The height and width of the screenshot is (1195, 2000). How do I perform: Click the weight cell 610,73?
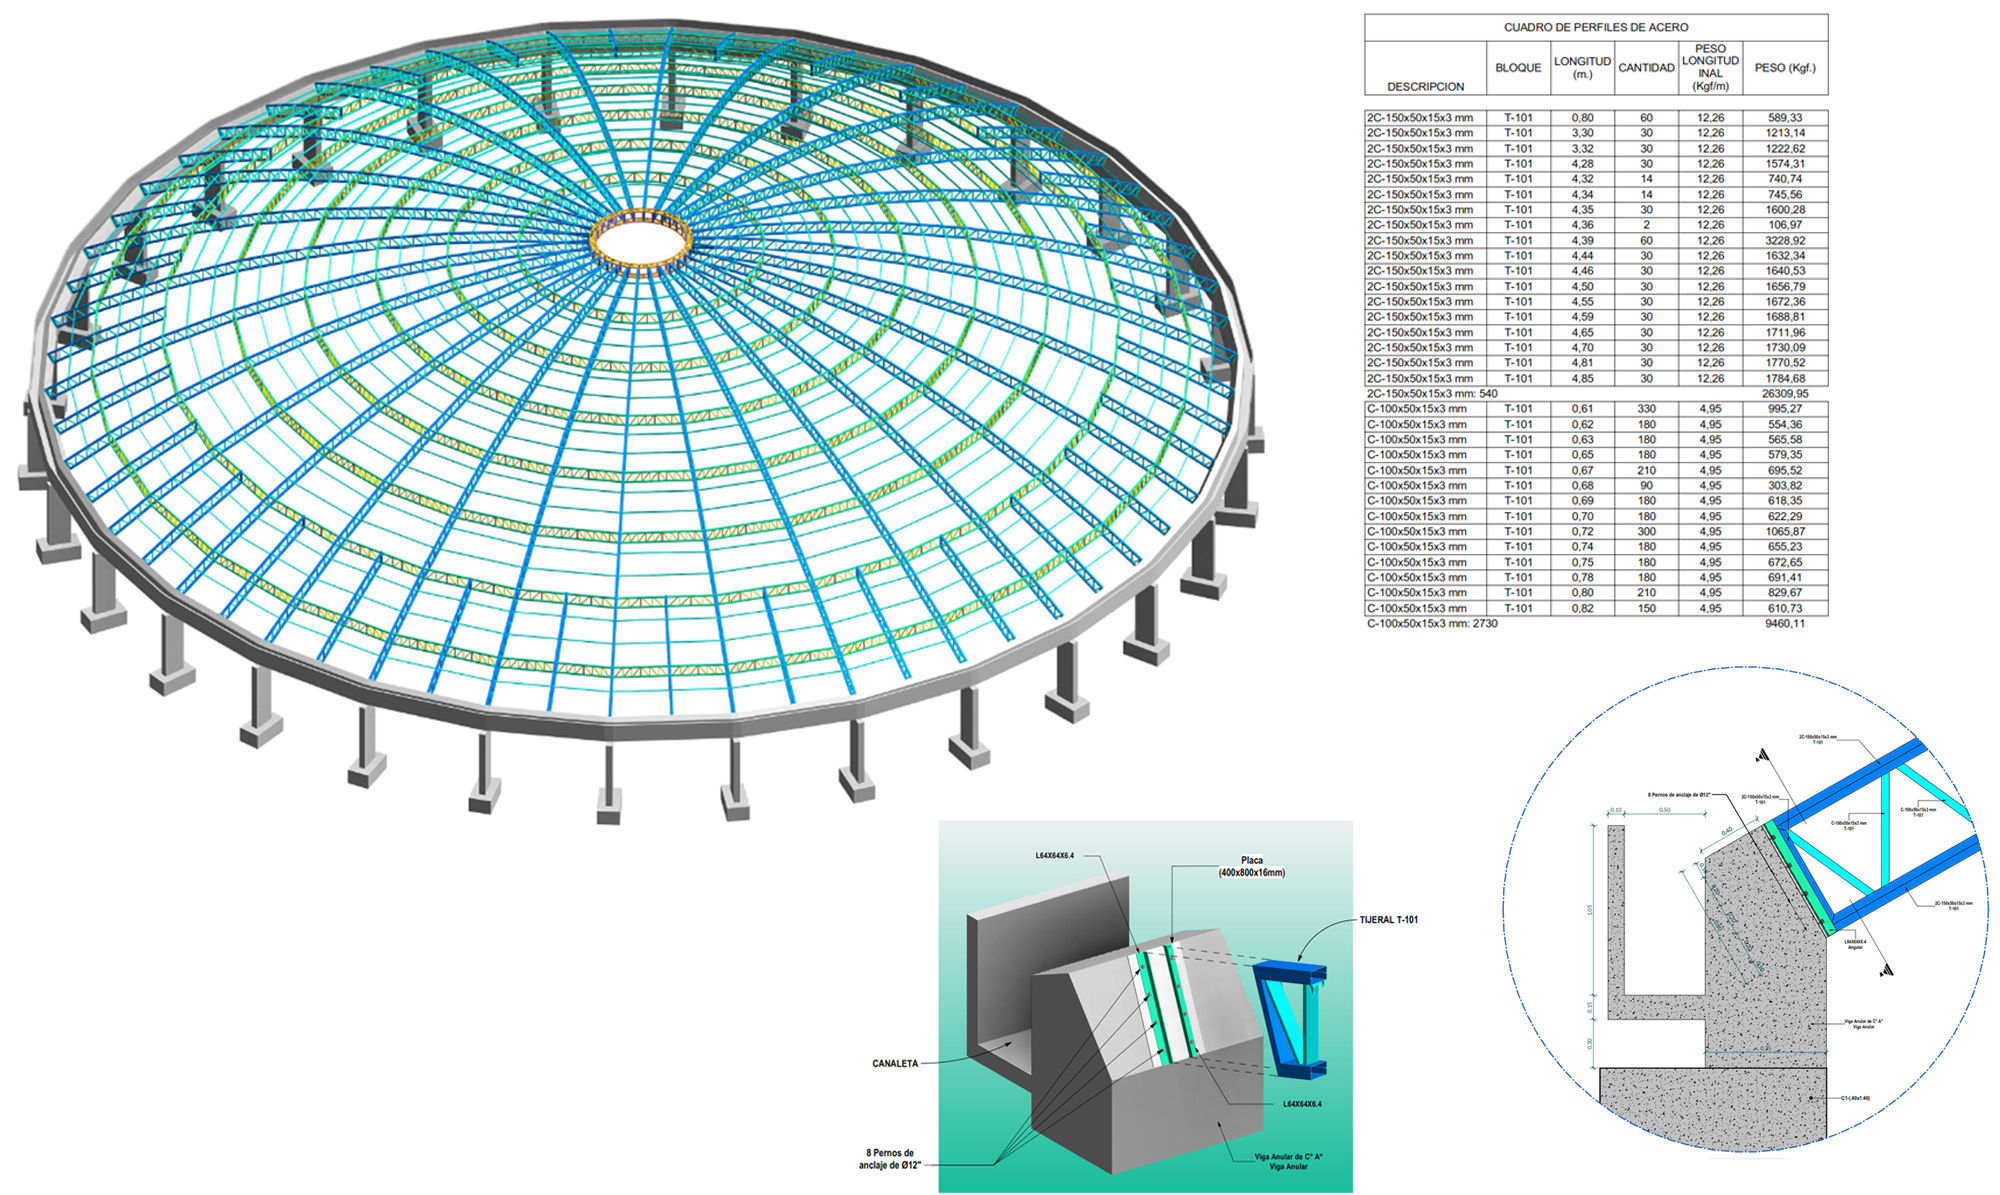coord(1785,609)
